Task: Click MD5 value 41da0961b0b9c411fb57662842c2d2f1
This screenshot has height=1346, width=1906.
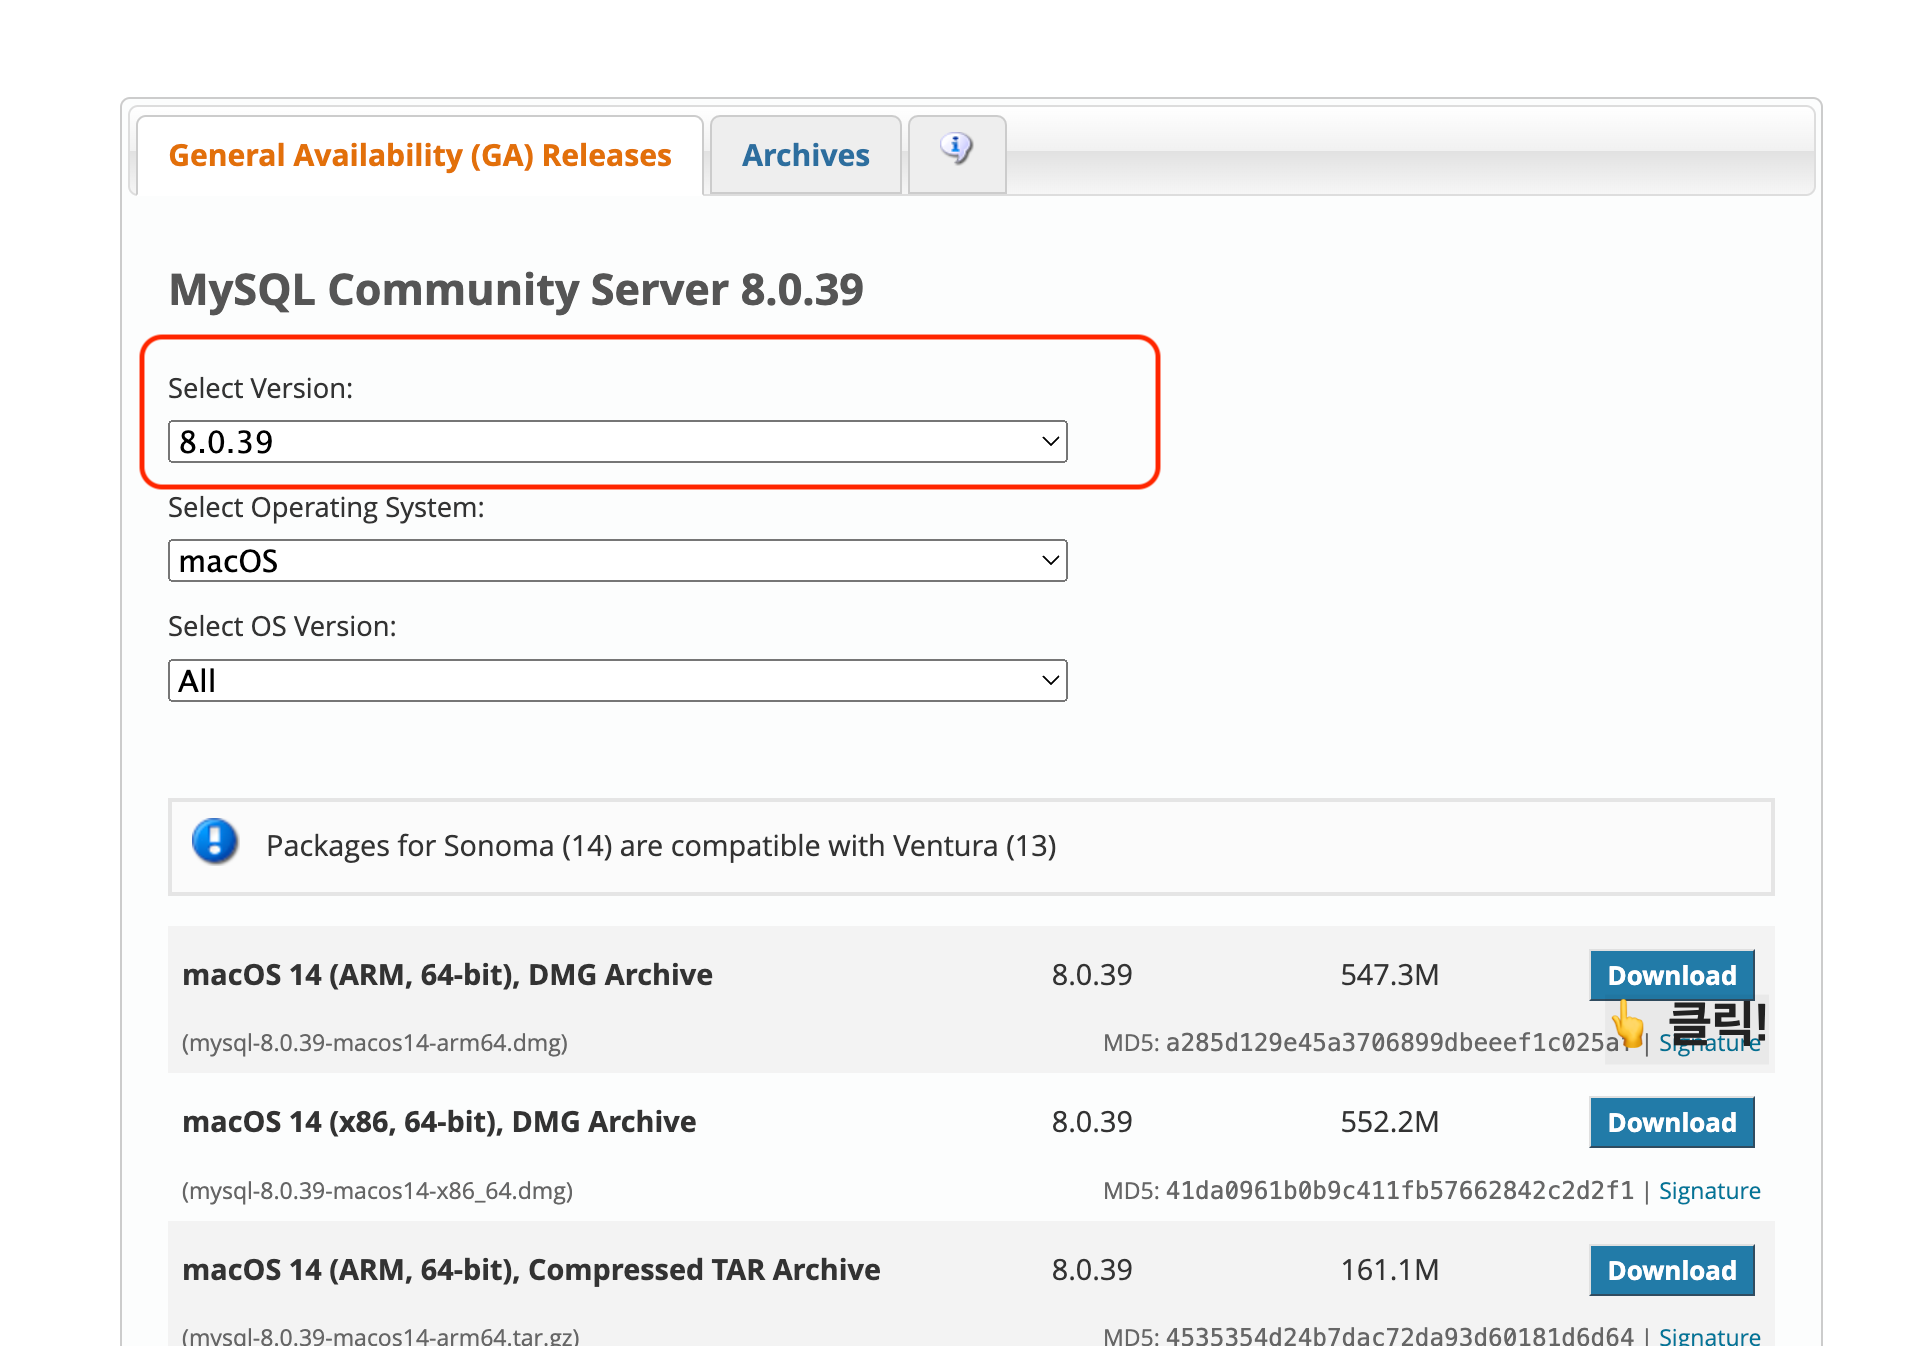Action: [1400, 1190]
